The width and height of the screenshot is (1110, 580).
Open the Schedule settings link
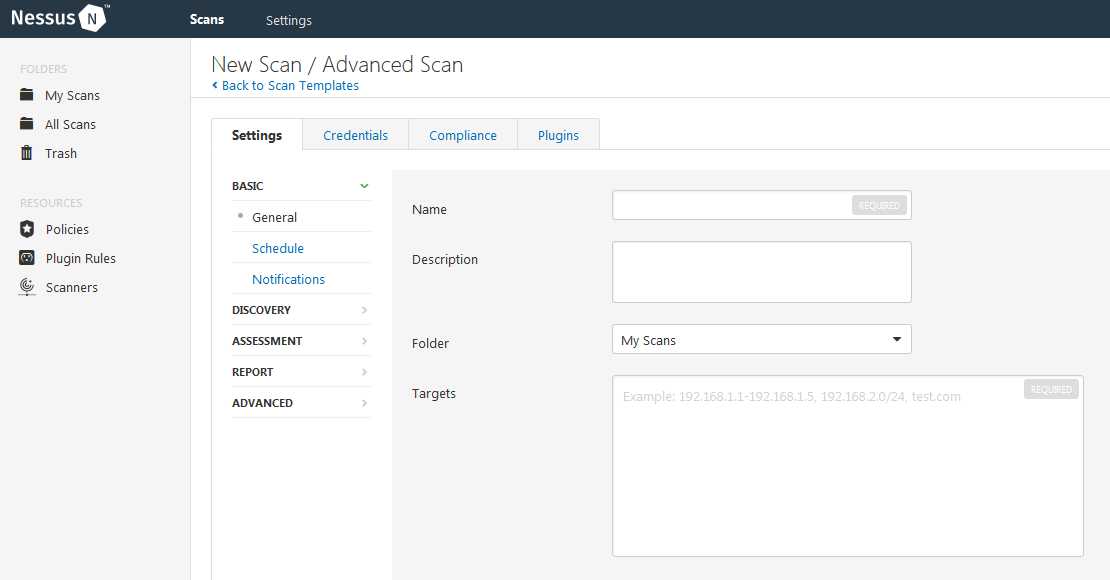pyautogui.click(x=278, y=249)
